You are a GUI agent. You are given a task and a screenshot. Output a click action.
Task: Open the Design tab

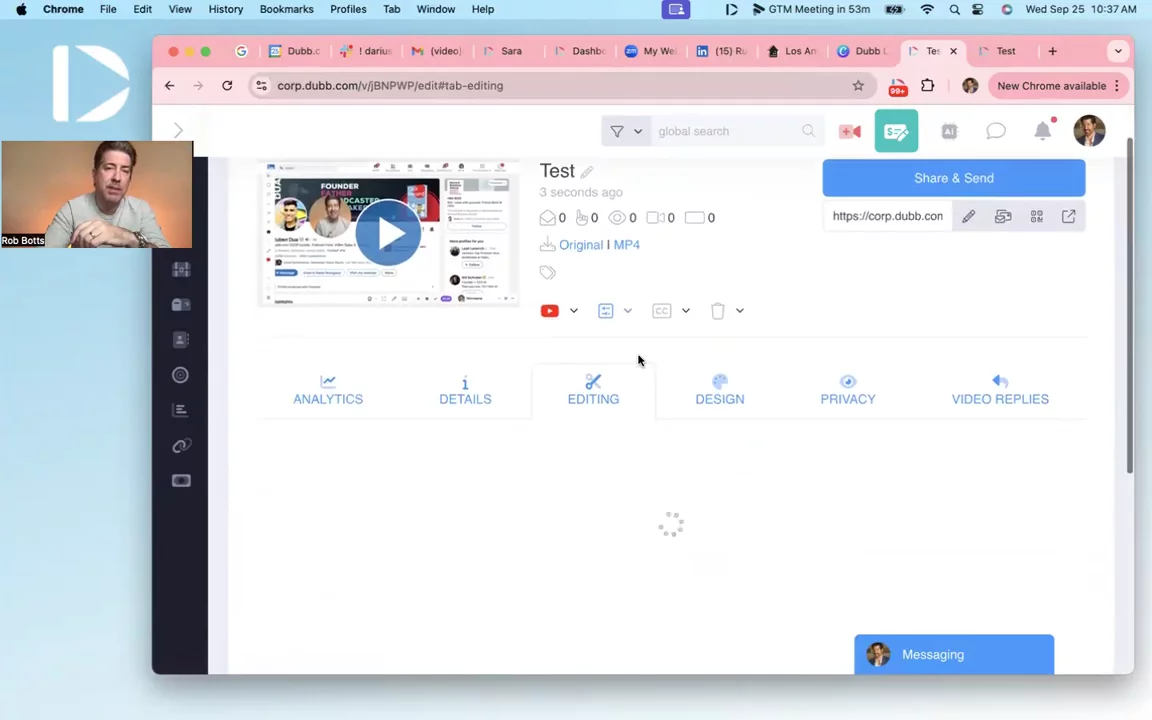point(719,390)
